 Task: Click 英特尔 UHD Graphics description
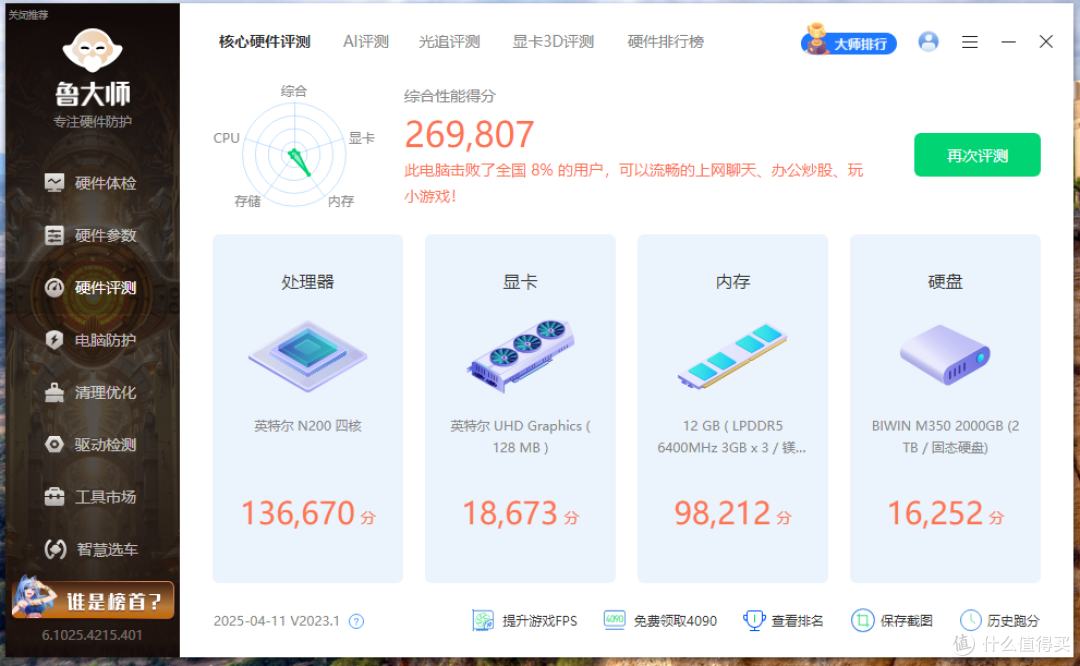tap(520, 437)
